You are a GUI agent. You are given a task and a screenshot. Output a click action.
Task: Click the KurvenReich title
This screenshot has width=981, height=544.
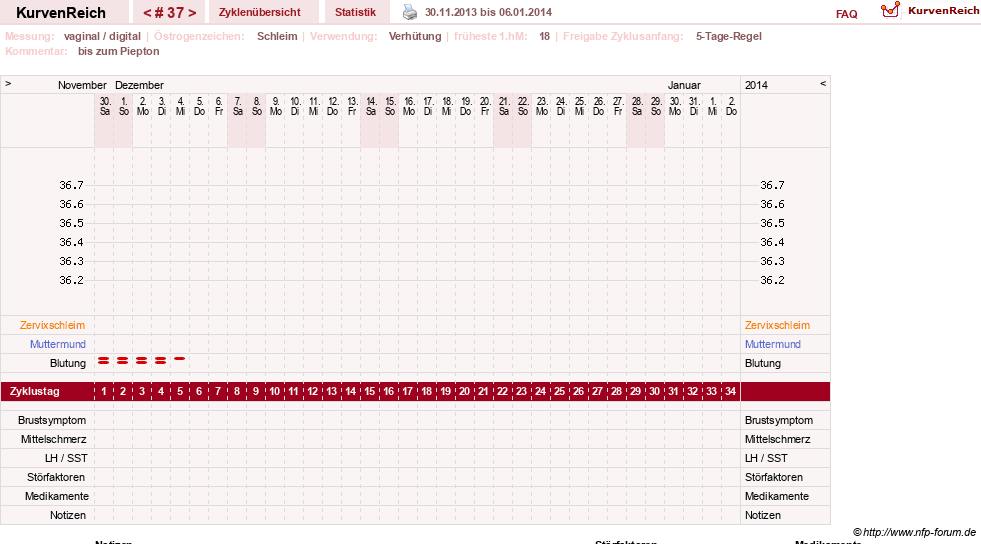pyautogui.click(x=61, y=13)
